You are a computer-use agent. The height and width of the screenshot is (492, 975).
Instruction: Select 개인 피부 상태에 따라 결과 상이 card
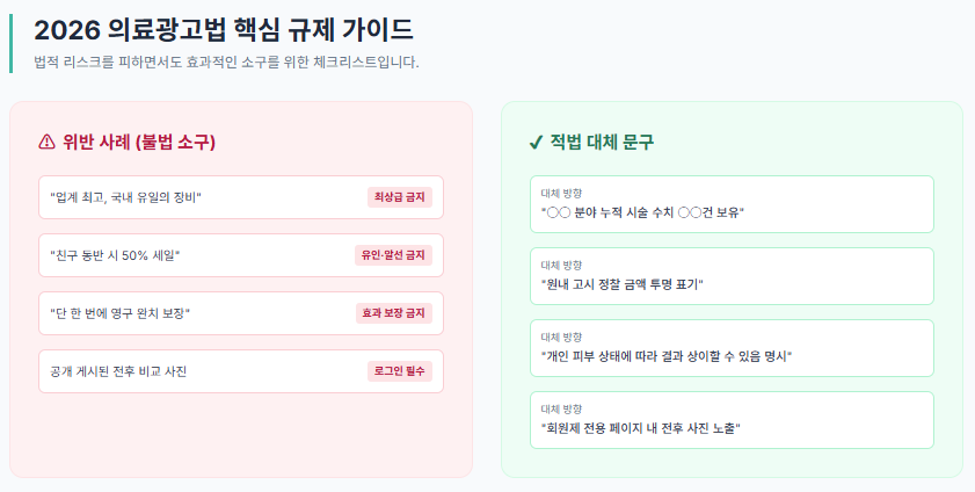pyautogui.click(x=732, y=348)
